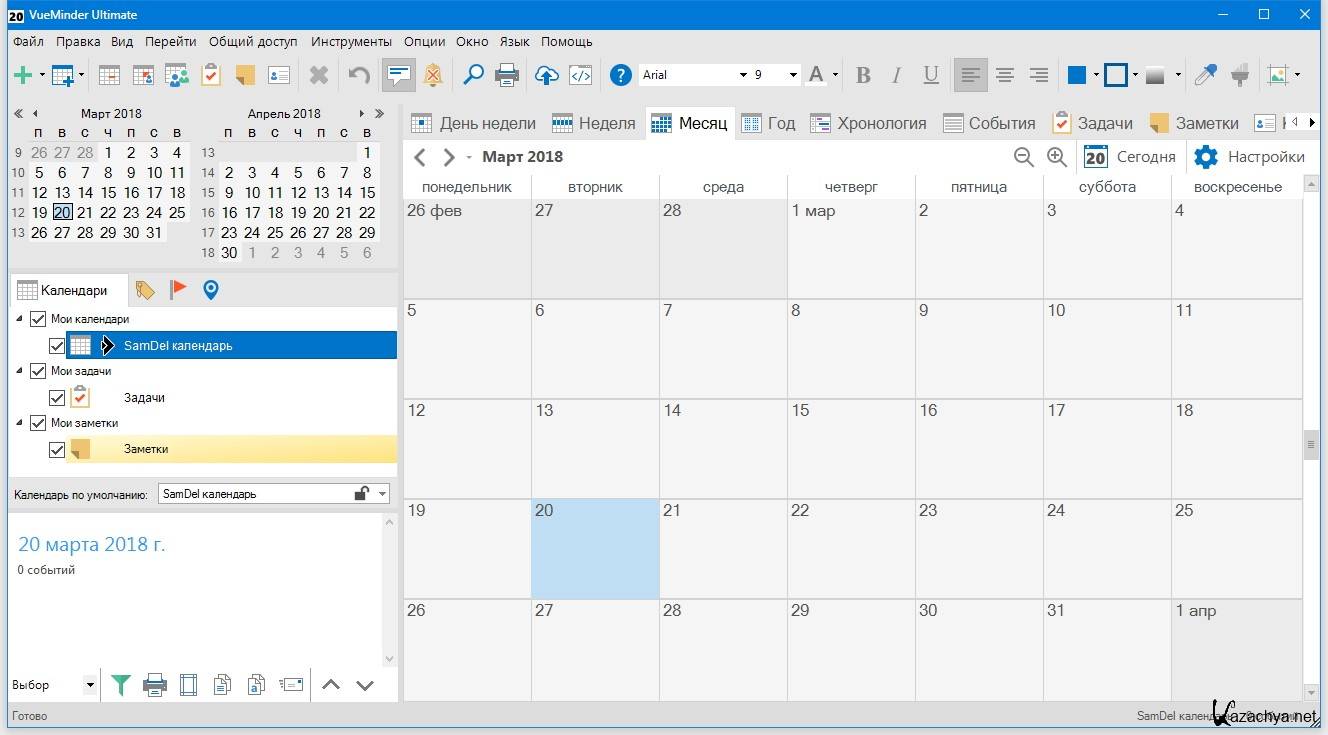Open the orange flag panel icon
This screenshot has height=735, width=1328.
(178, 290)
